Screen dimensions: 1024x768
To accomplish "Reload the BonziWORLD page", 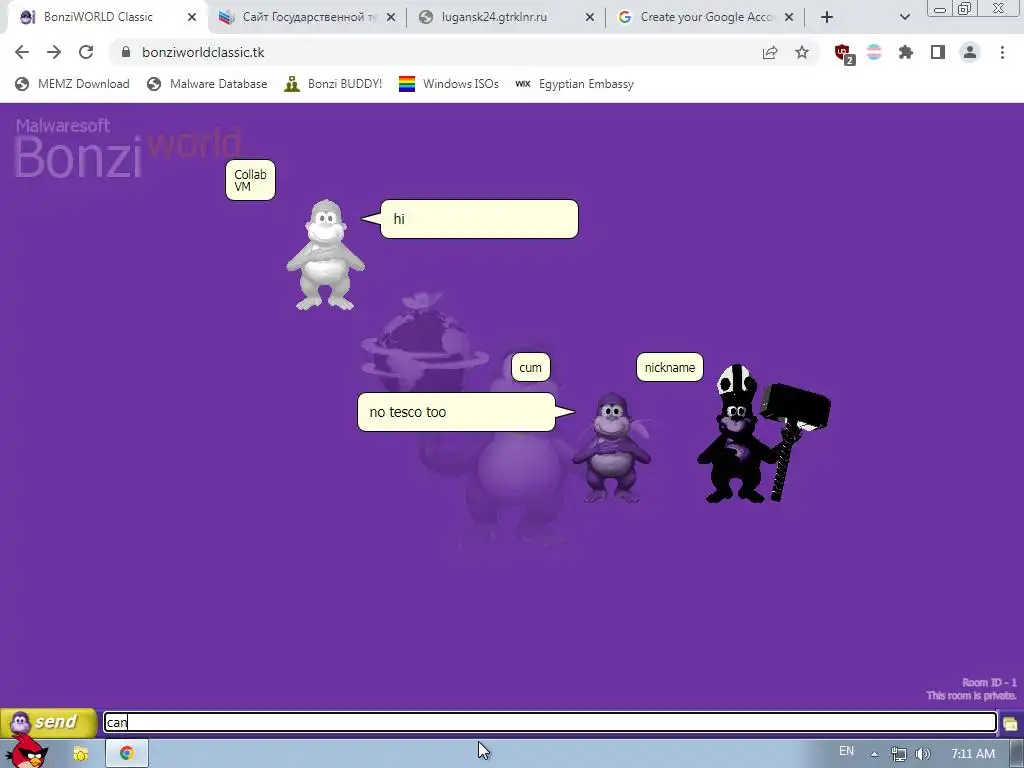I will click(x=86, y=52).
